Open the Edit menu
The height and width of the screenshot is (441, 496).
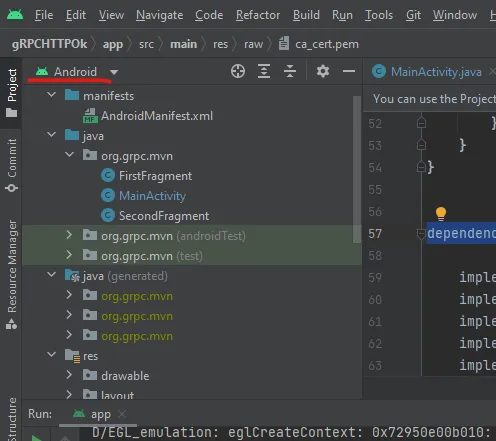pyautogui.click(x=76, y=15)
